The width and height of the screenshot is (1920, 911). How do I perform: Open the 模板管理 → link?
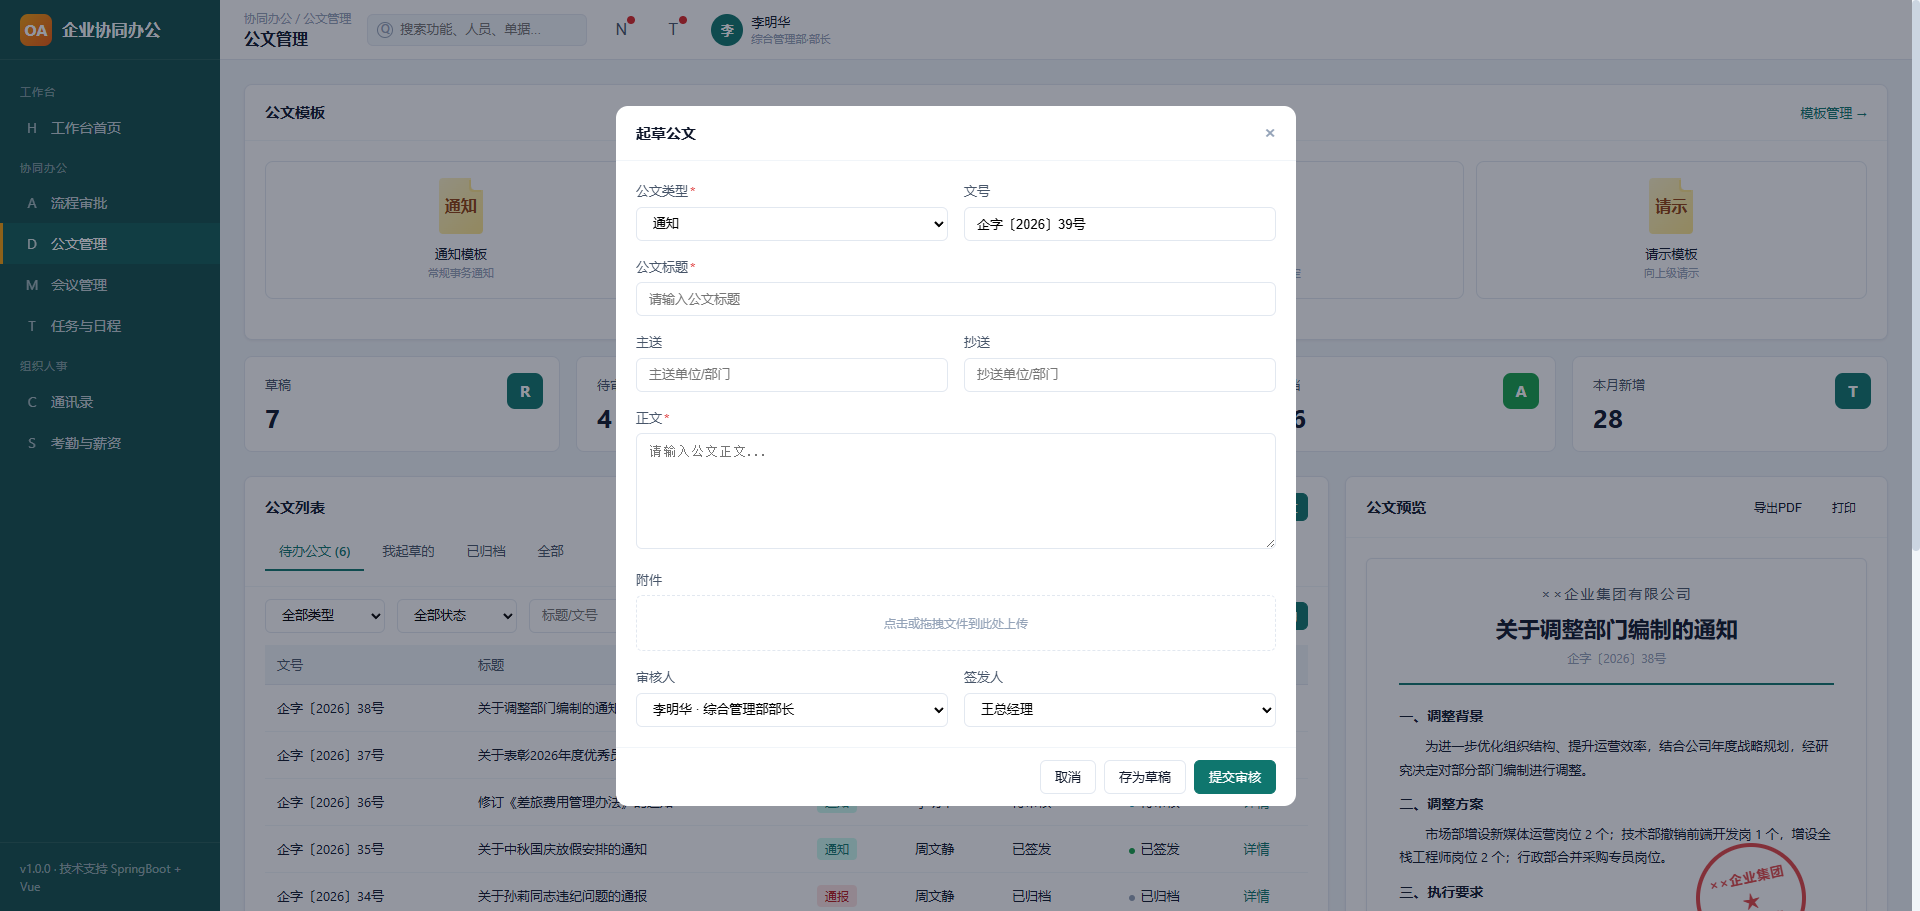1833,113
